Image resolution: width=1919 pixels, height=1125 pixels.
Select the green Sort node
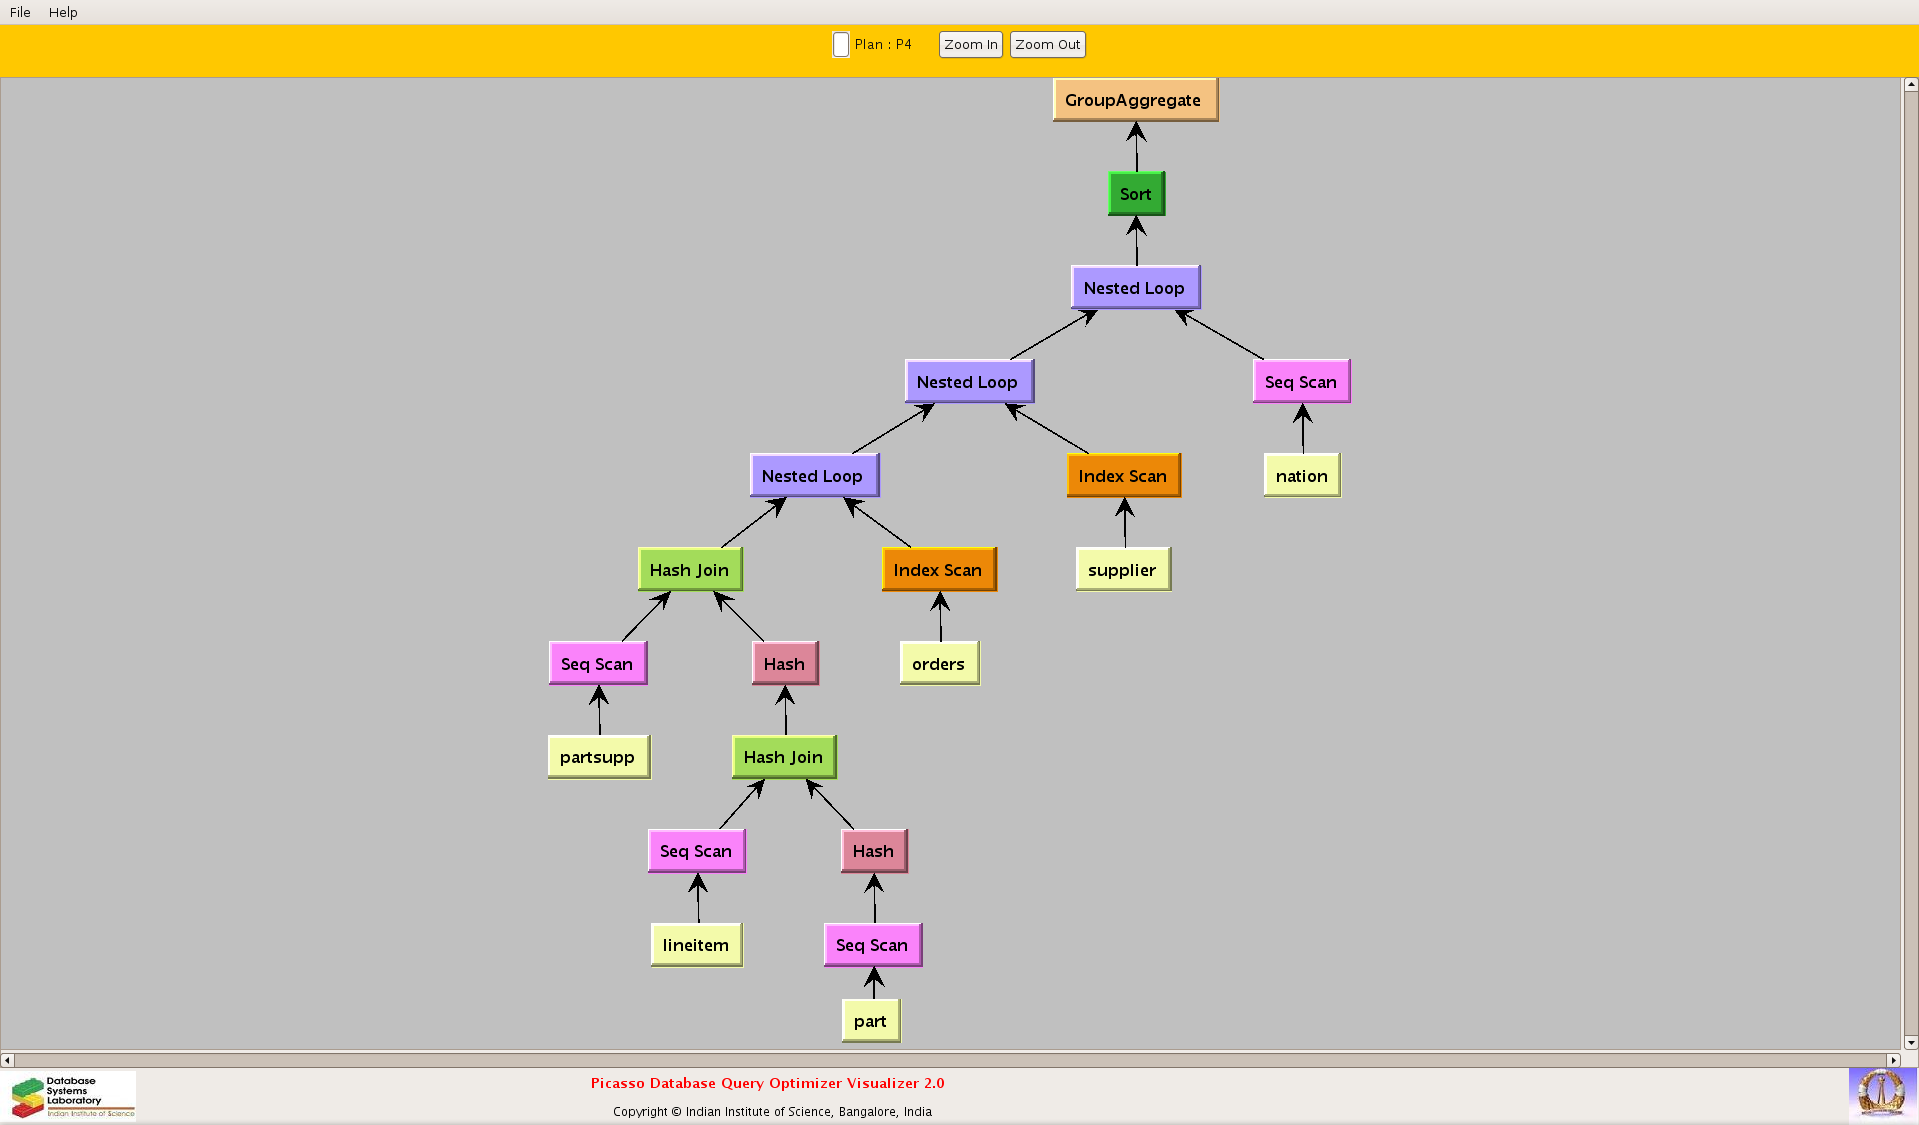coord(1135,194)
